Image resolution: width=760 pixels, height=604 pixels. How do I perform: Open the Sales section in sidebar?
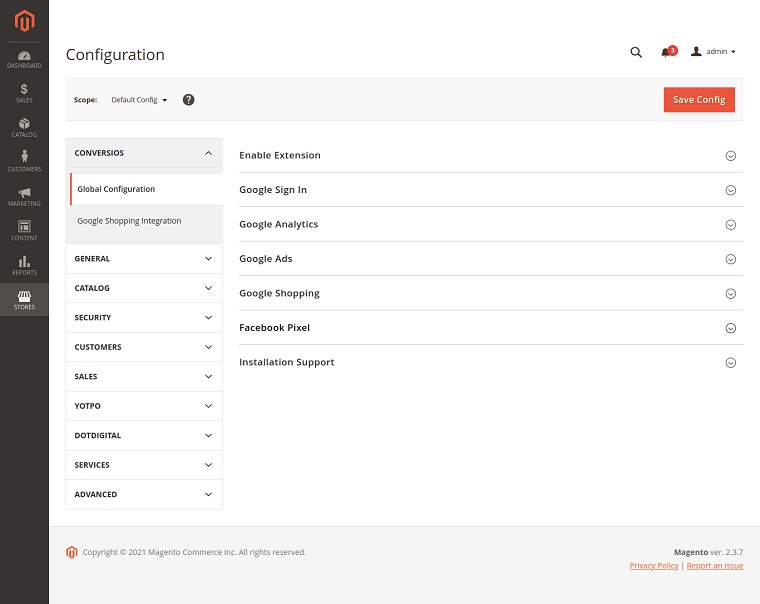pyautogui.click(x=24, y=93)
